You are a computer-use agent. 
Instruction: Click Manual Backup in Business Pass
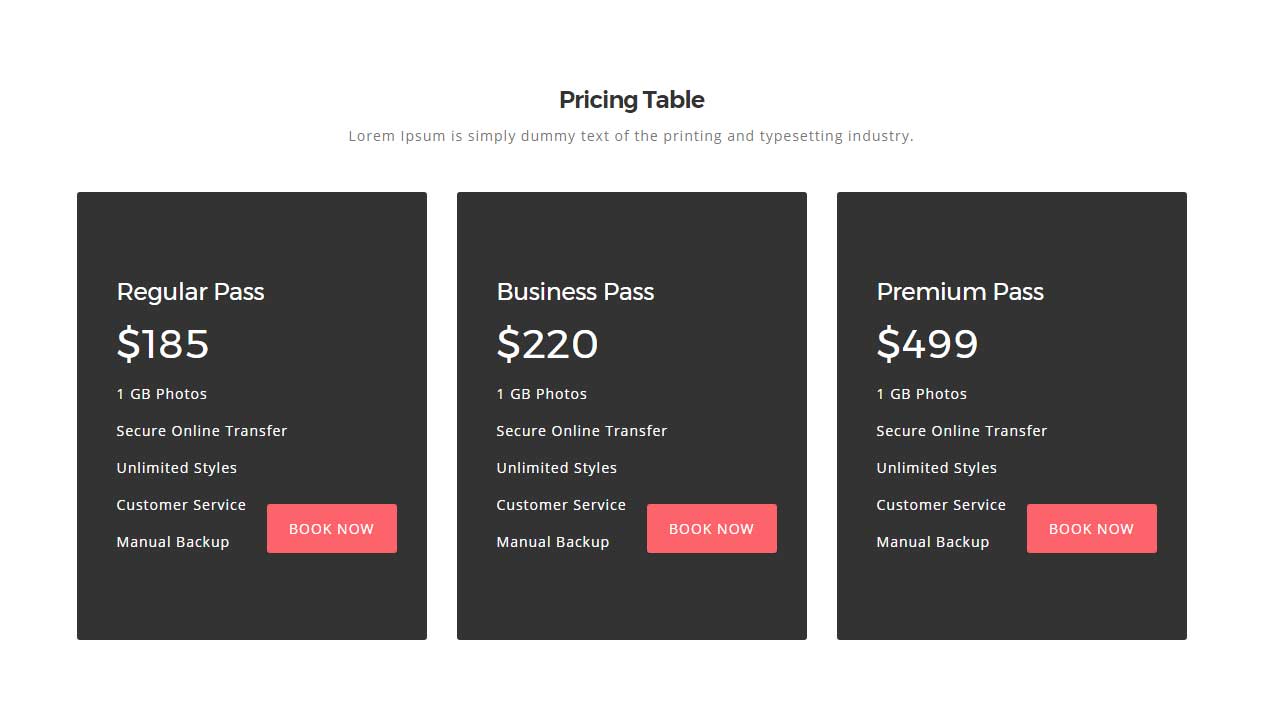tap(553, 542)
